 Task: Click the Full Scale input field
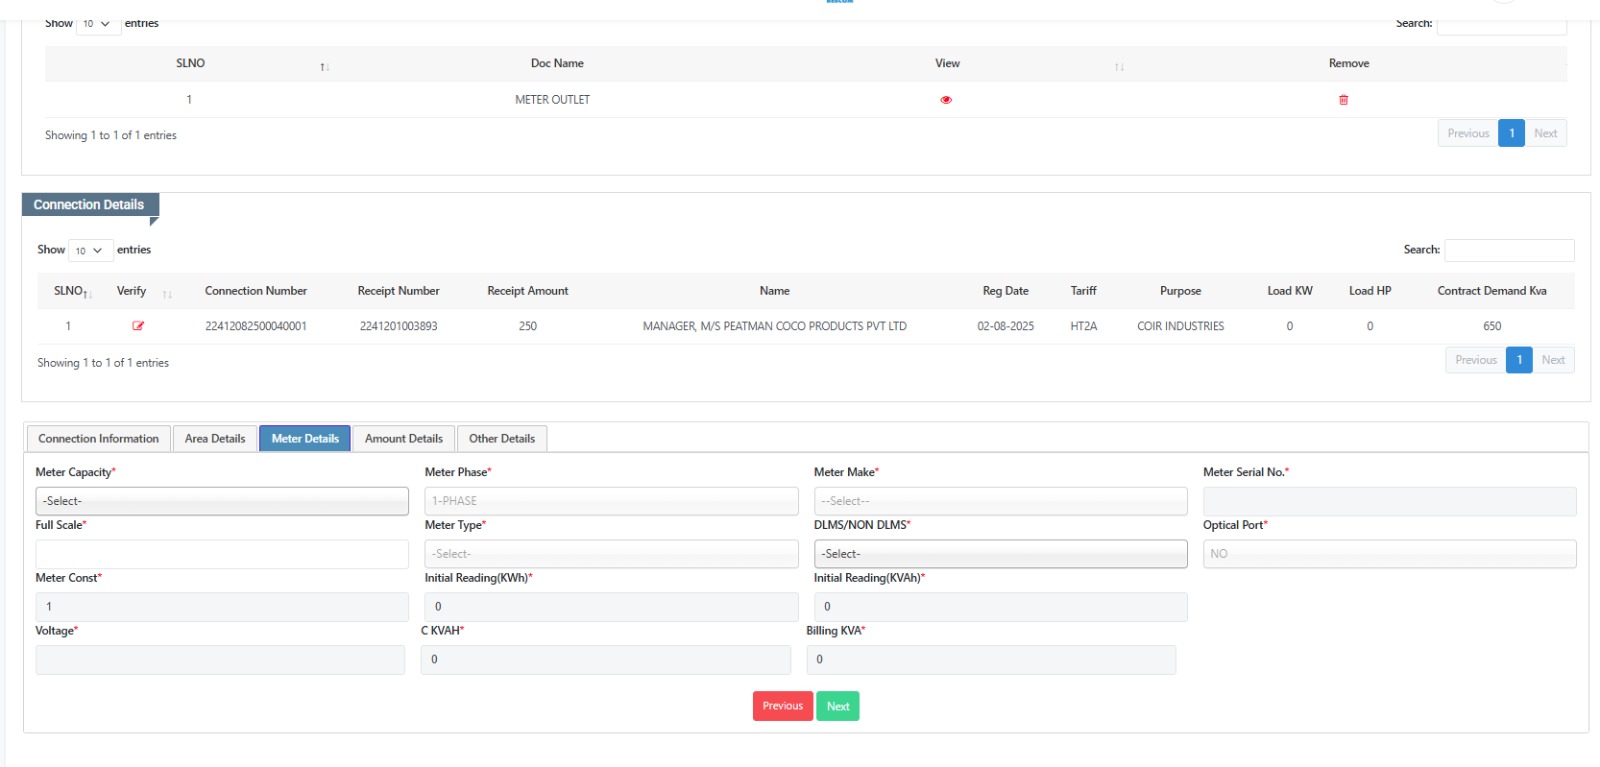(x=222, y=554)
